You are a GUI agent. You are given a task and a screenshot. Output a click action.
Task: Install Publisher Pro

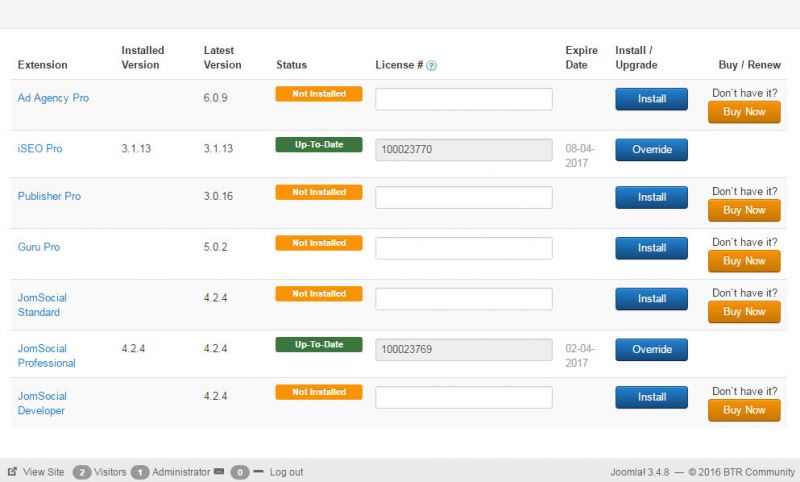[651, 197]
